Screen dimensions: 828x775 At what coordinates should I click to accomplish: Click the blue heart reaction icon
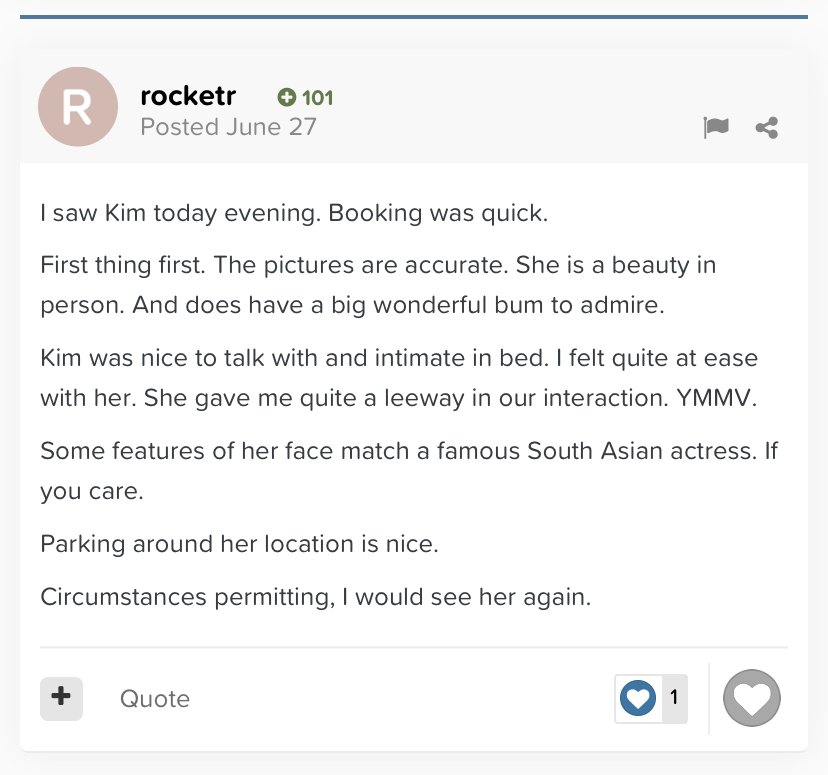pos(637,697)
